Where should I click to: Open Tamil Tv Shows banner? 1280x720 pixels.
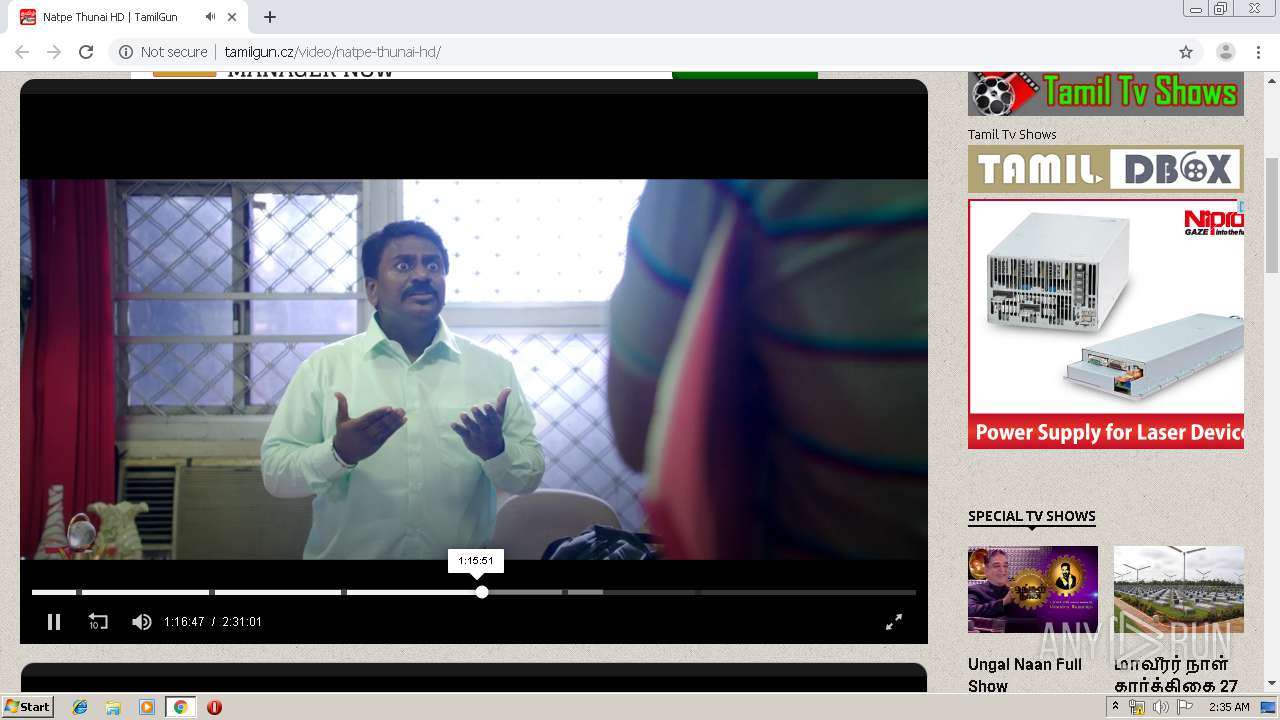coord(1106,93)
